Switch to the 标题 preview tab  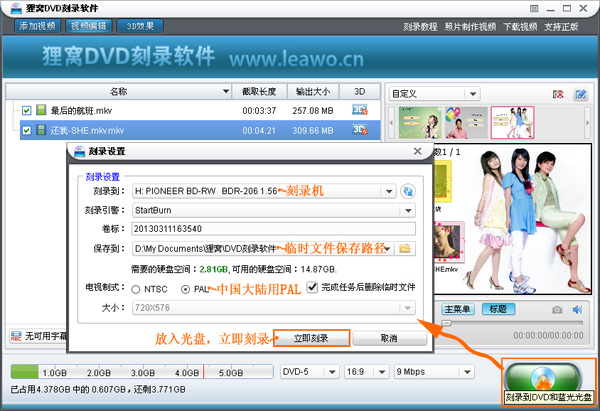498,309
